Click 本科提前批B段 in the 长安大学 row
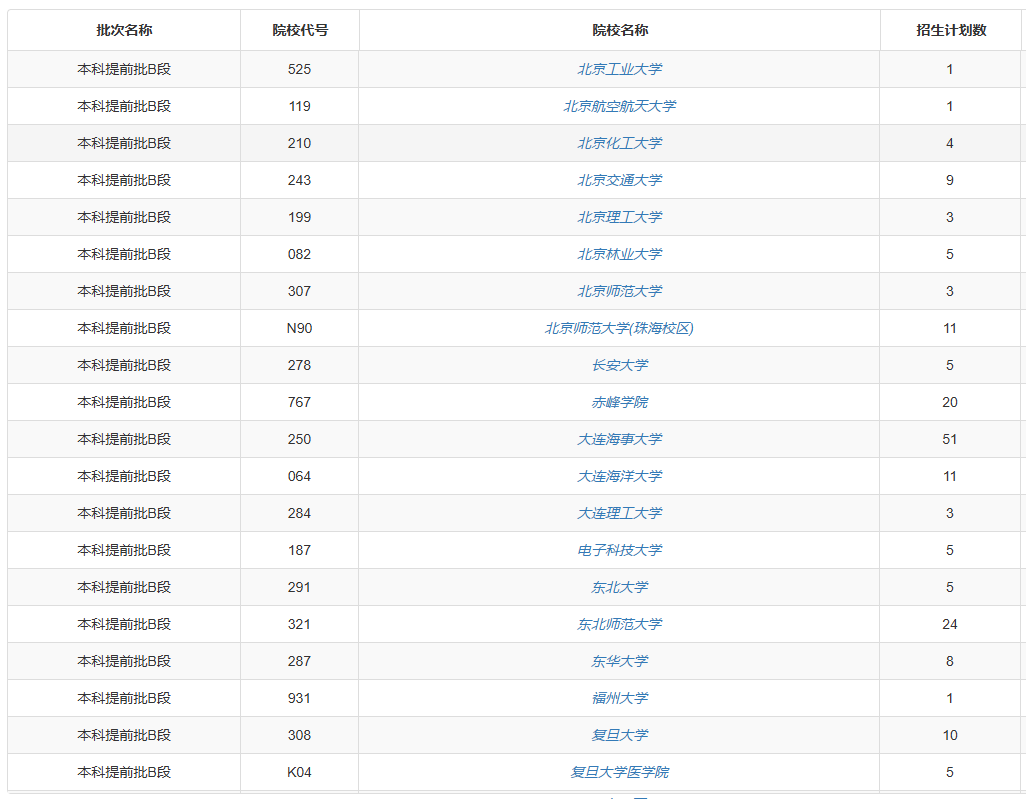Screen dimensions: 1026x799 (124, 365)
